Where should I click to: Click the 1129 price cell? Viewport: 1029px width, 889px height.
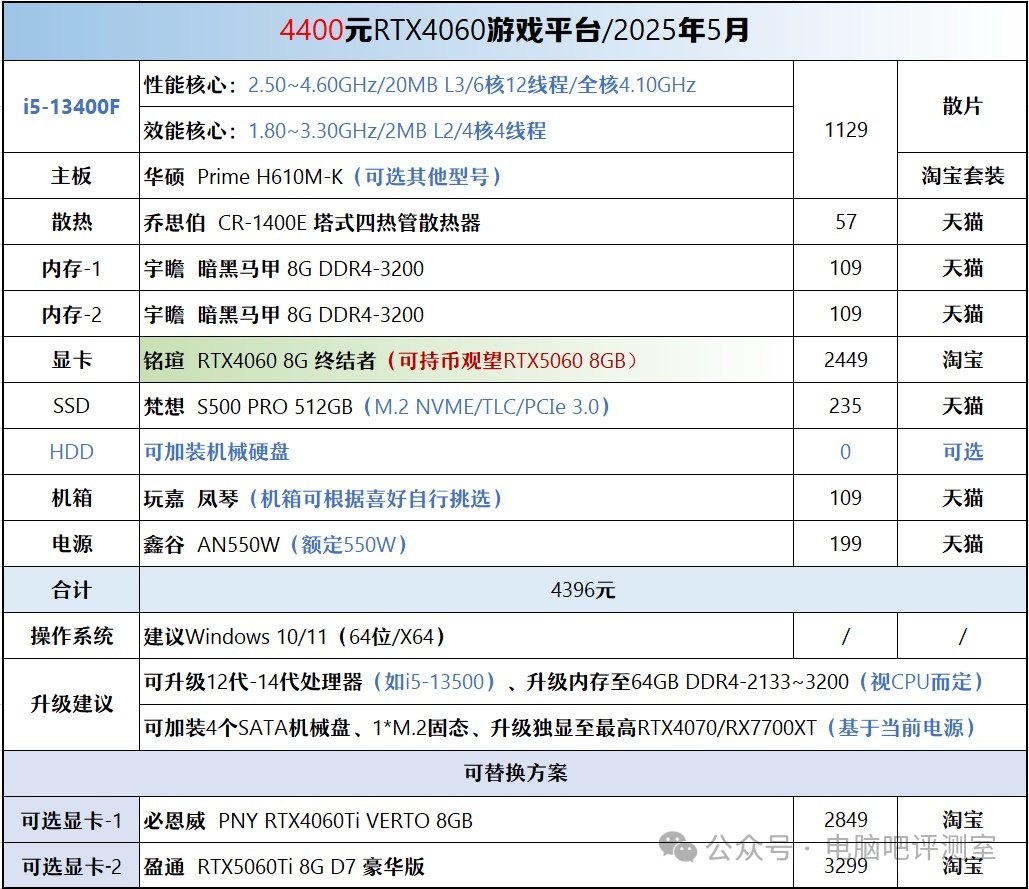(x=845, y=130)
